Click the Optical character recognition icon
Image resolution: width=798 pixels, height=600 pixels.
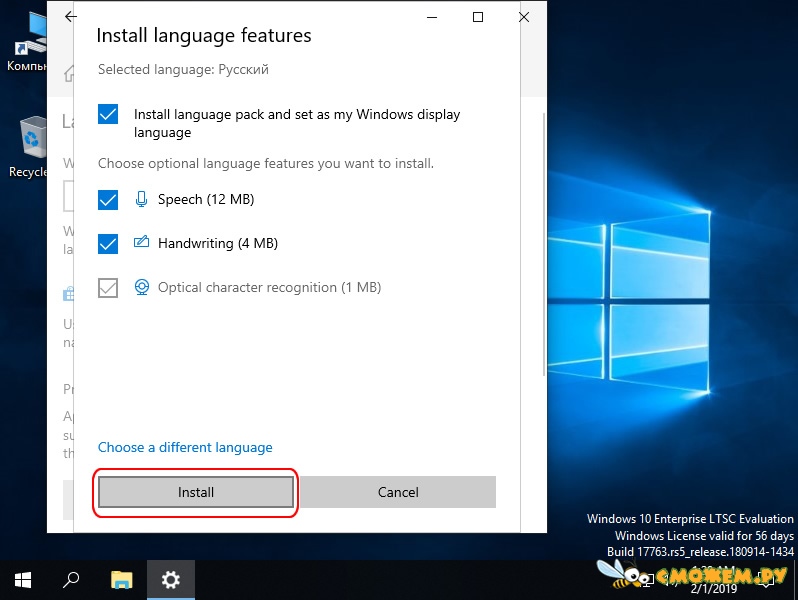(141, 287)
